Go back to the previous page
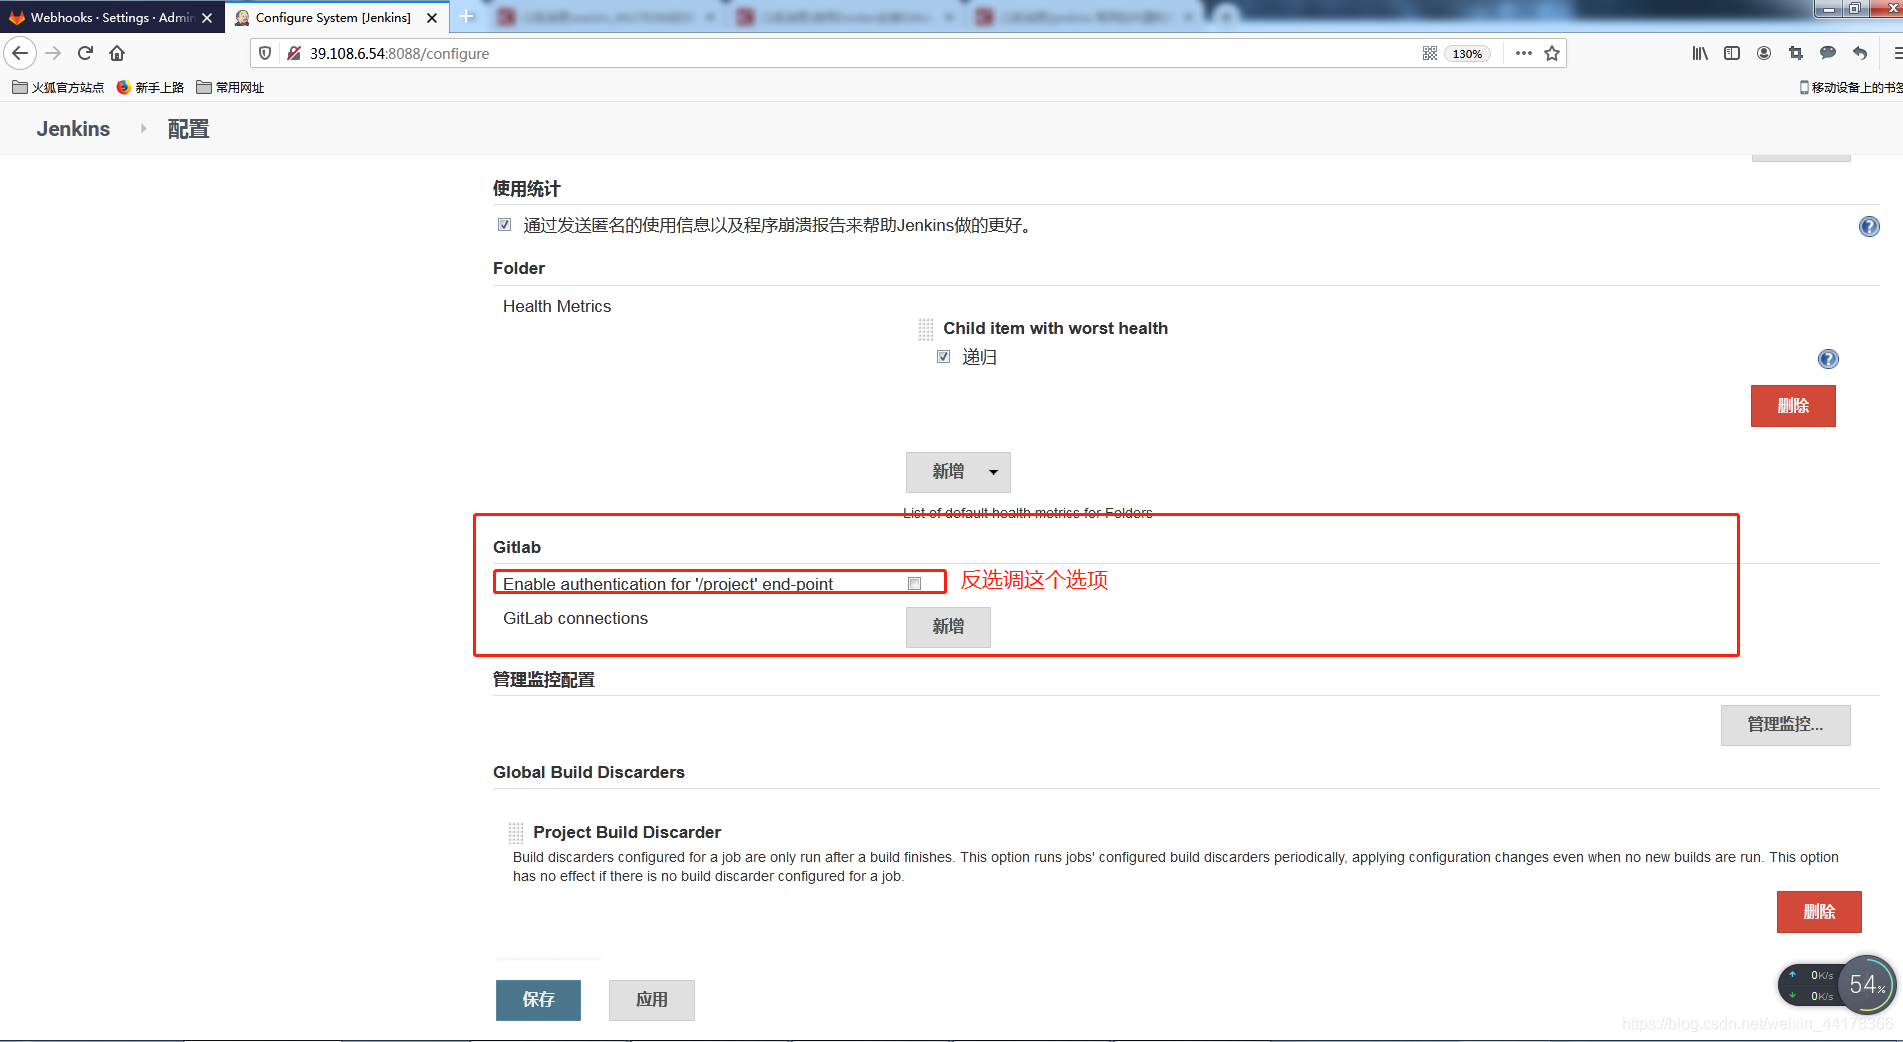The height and width of the screenshot is (1042, 1903). tap(20, 53)
